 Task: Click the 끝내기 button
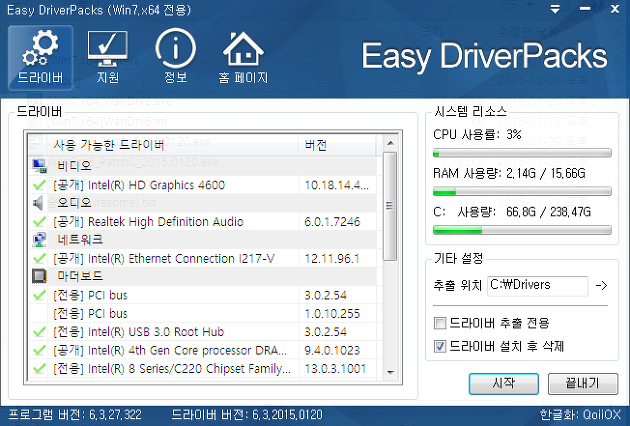point(583,384)
